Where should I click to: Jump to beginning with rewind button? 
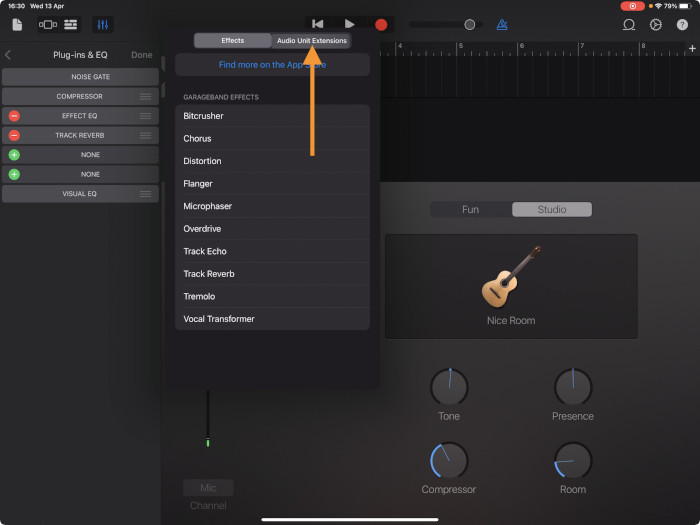tap(318, 24)
